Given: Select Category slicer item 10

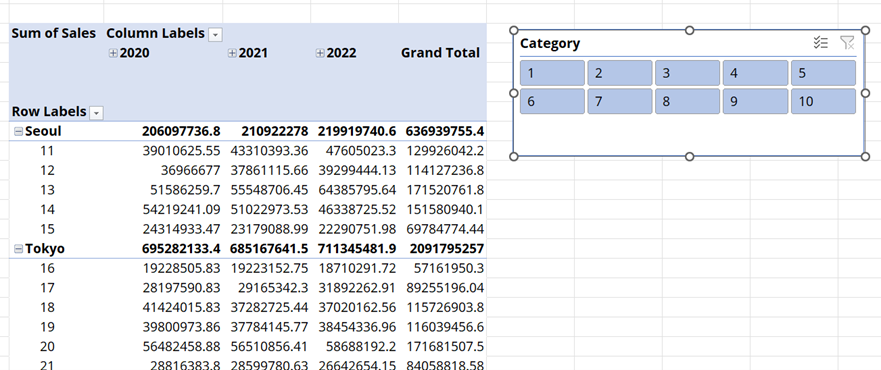Looking at the screenshot, I should [823, 101].
